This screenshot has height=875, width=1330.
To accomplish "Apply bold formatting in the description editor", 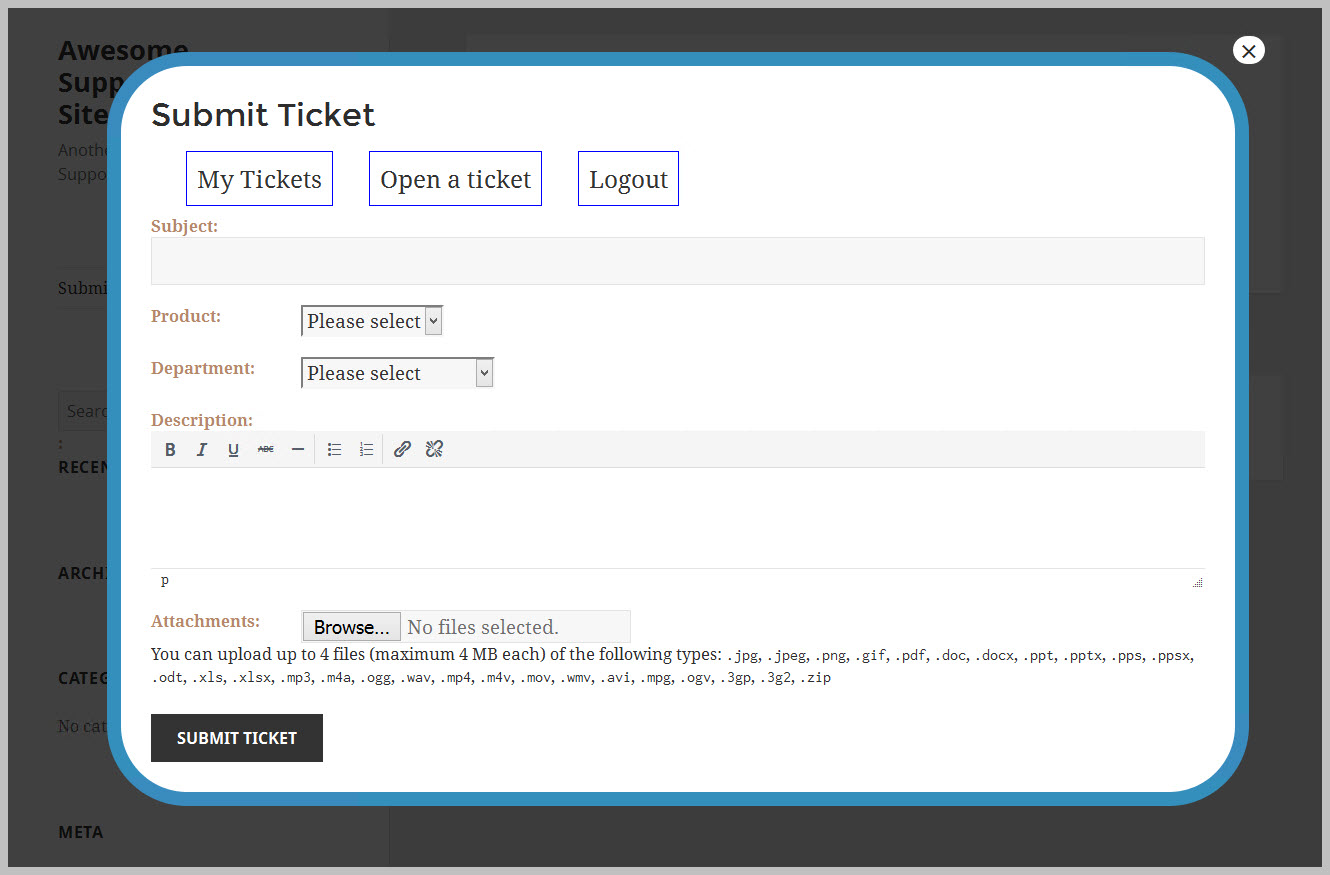I will coord(170,449).
